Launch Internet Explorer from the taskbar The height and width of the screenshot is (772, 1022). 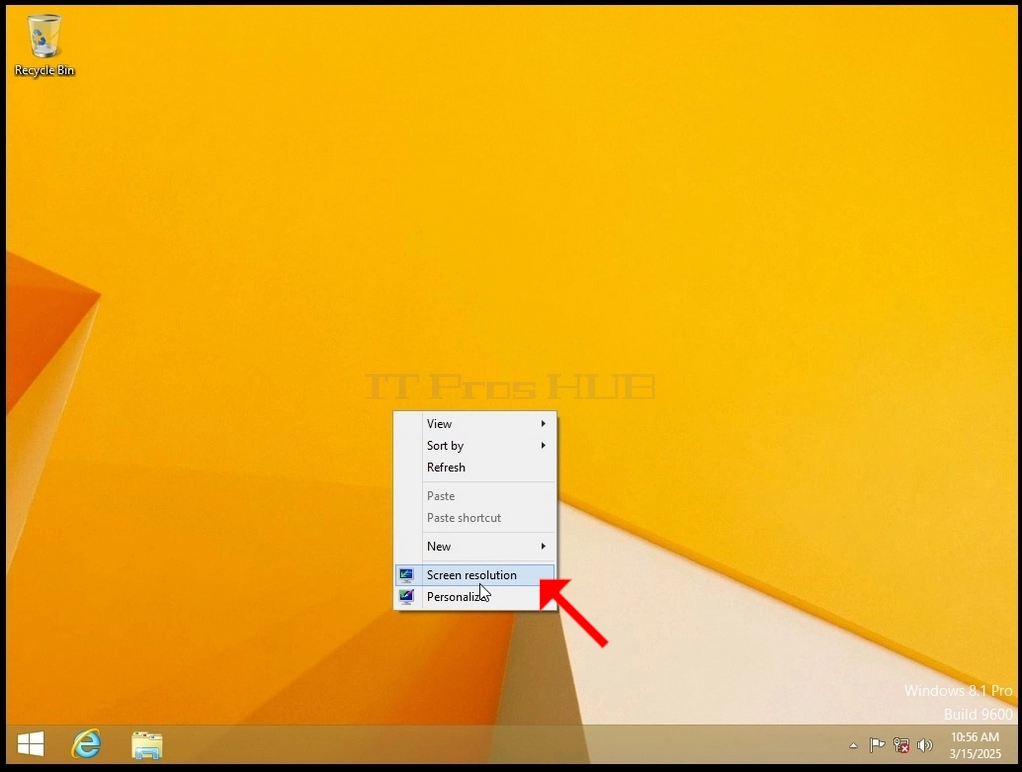(87, 744)
